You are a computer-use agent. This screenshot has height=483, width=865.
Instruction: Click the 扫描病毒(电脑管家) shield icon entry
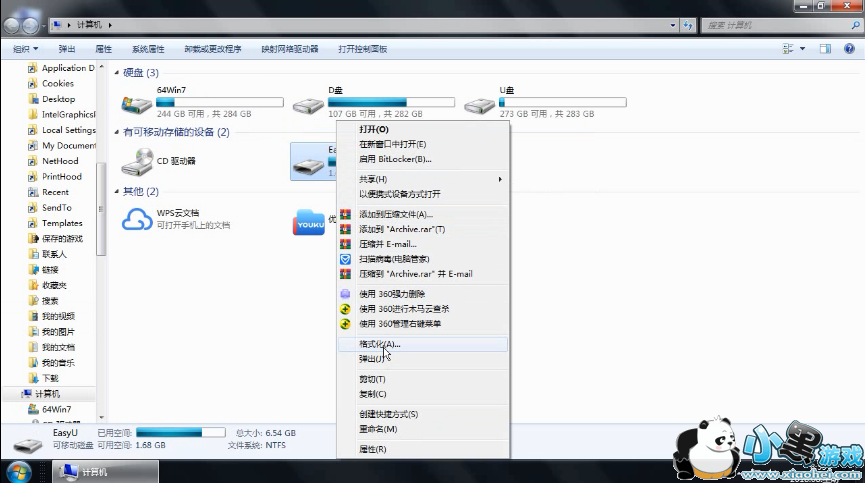pyautogui.click(x=345, y=259)
